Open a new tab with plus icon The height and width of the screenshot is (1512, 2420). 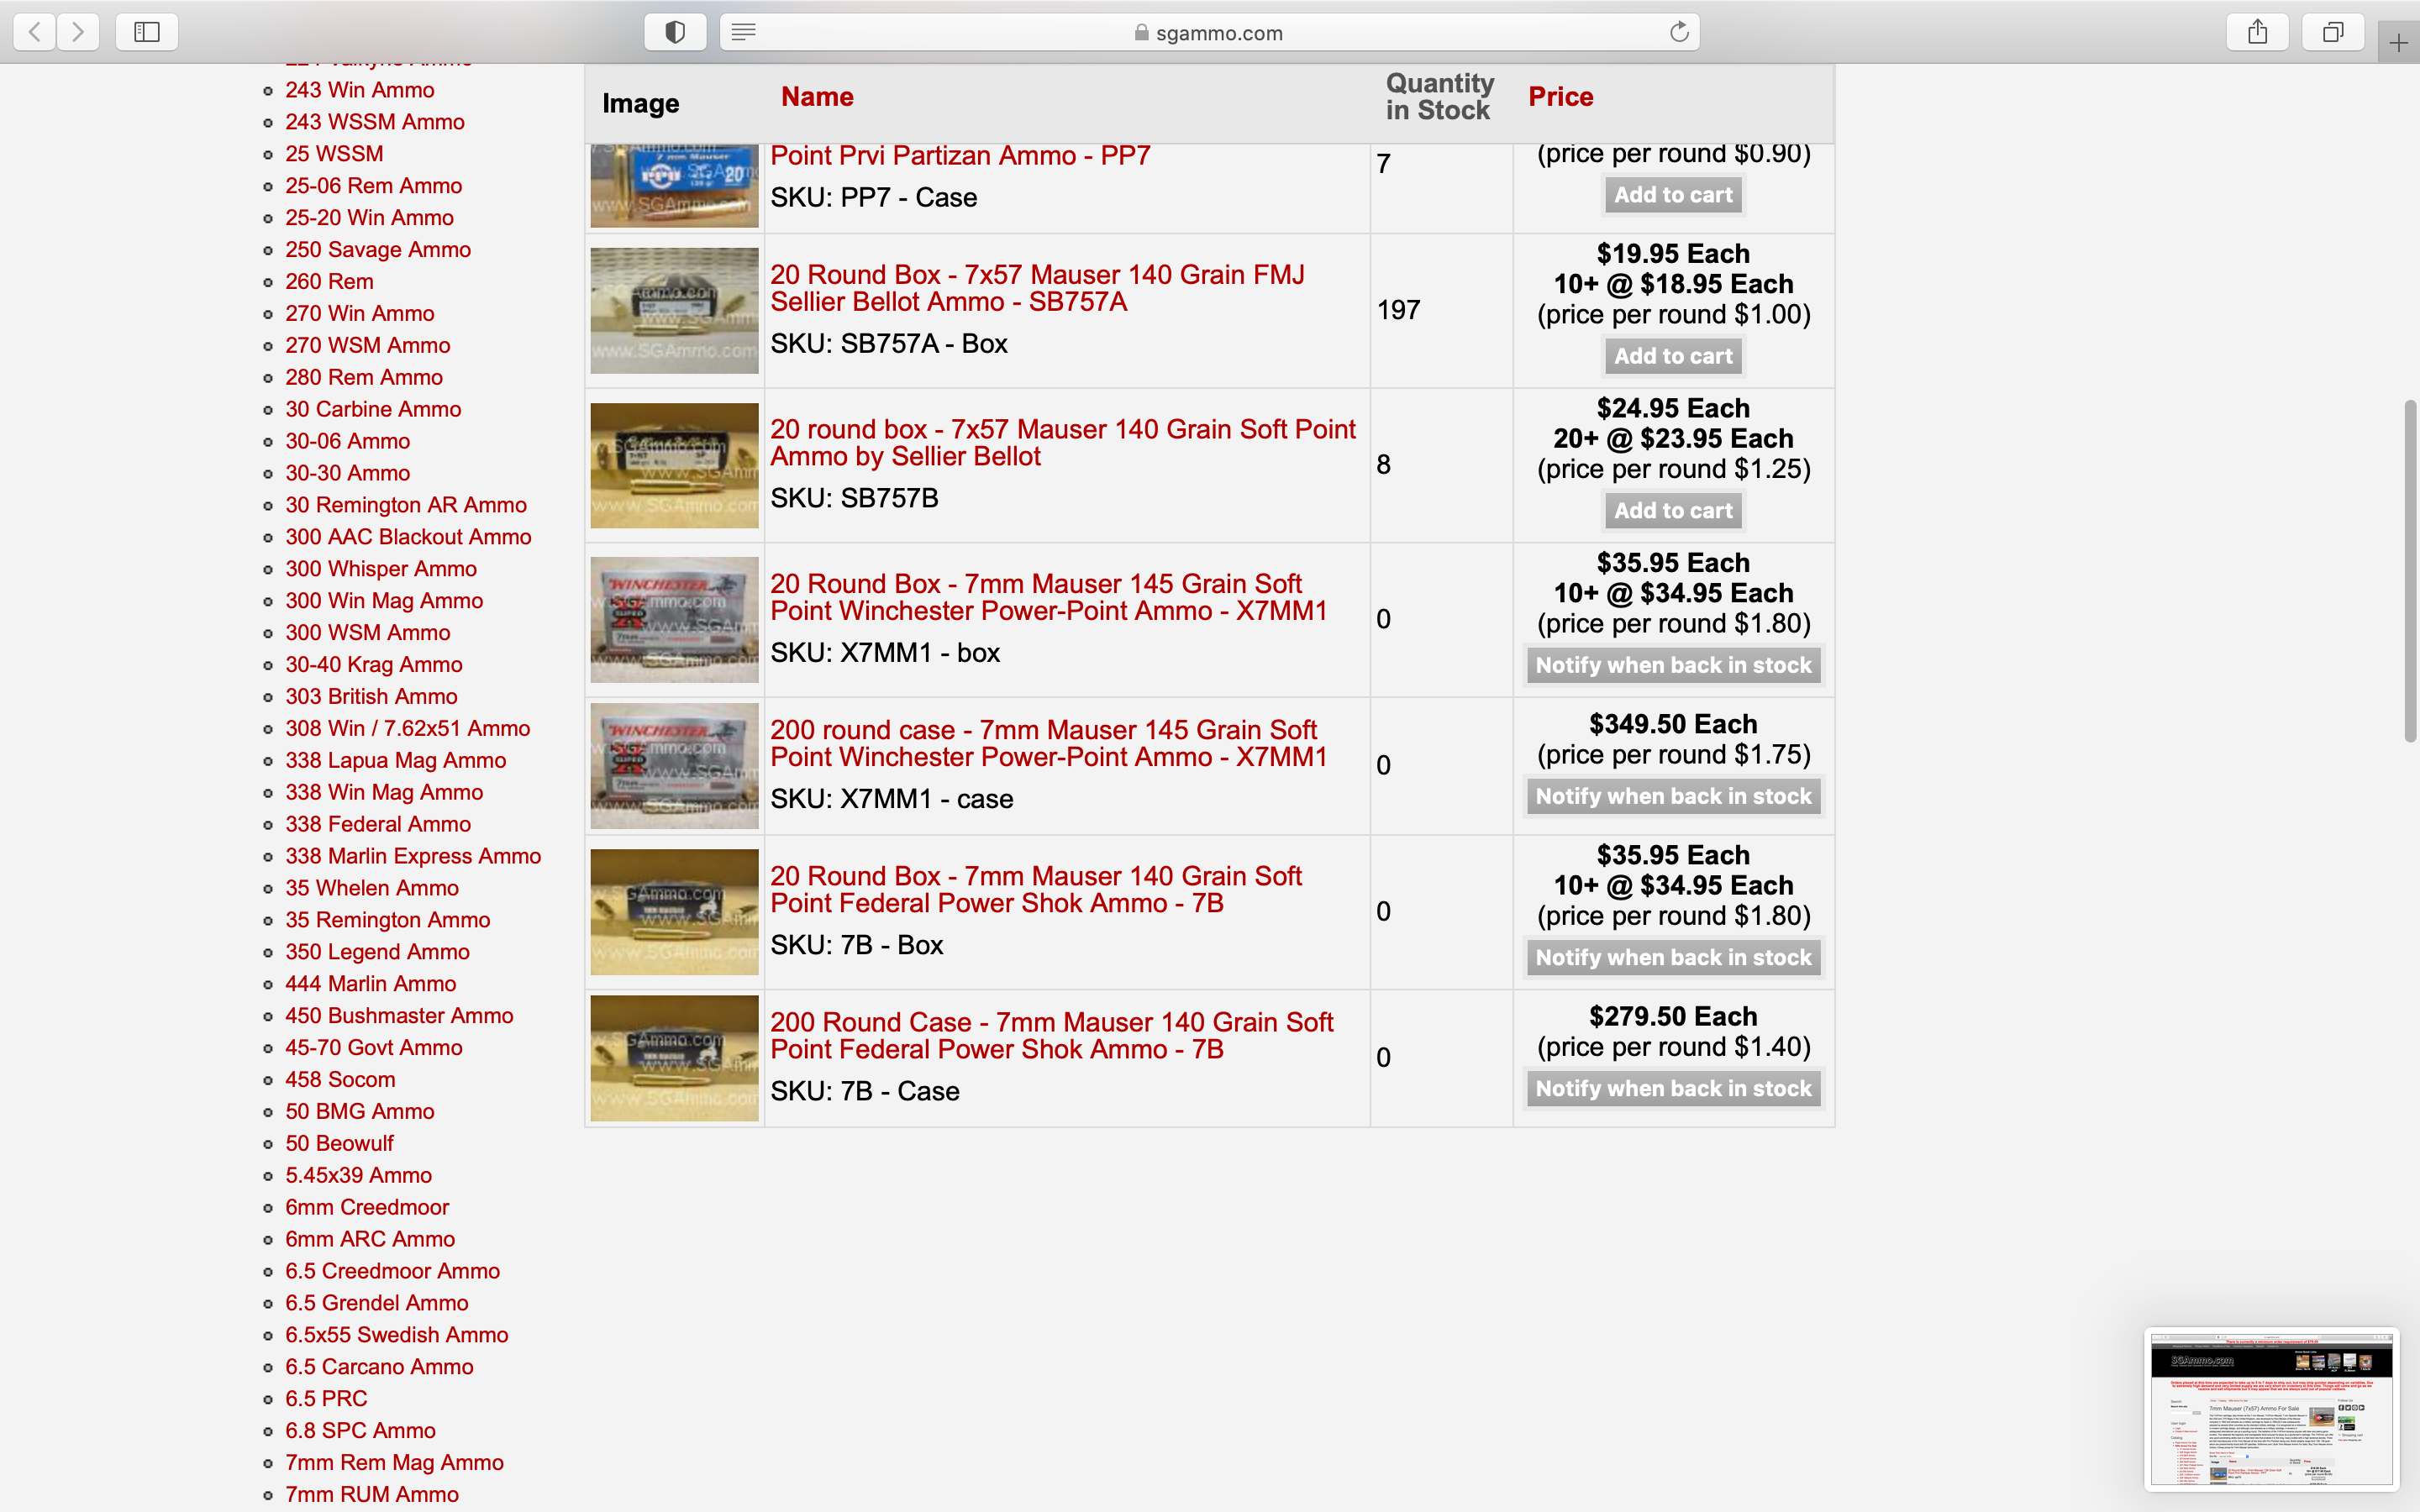pos(2398,43)
